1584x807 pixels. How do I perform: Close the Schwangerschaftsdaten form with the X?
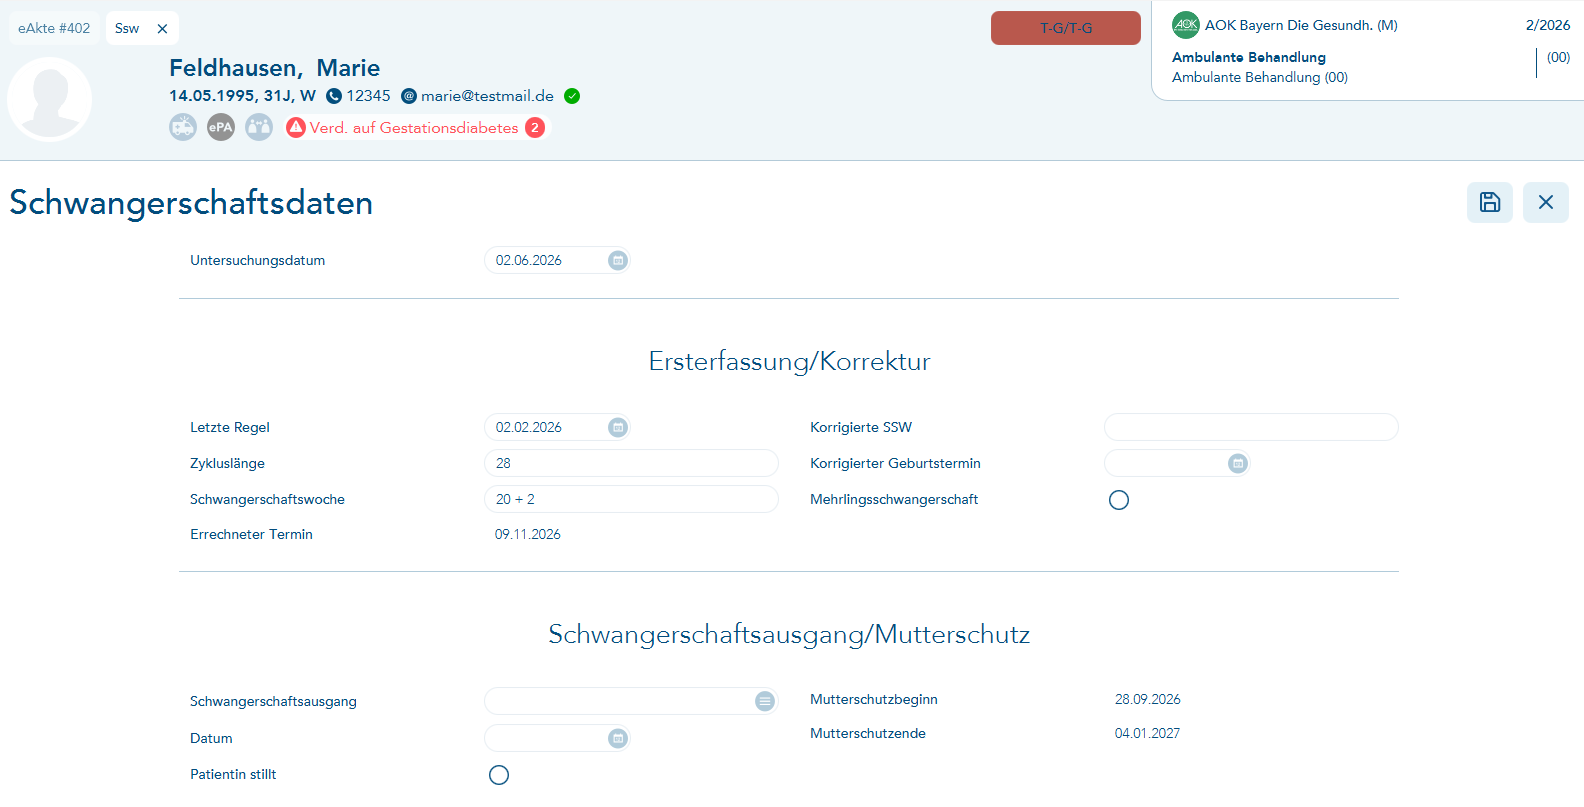(1546, 202)
